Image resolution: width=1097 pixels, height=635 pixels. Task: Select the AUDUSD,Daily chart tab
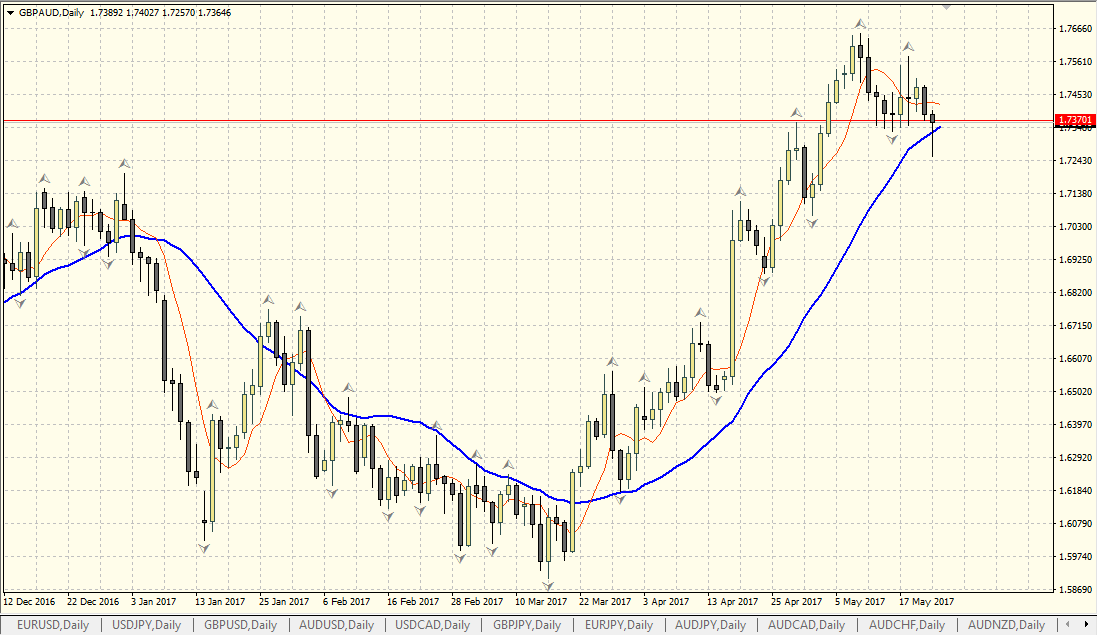[x=337, y=625]
